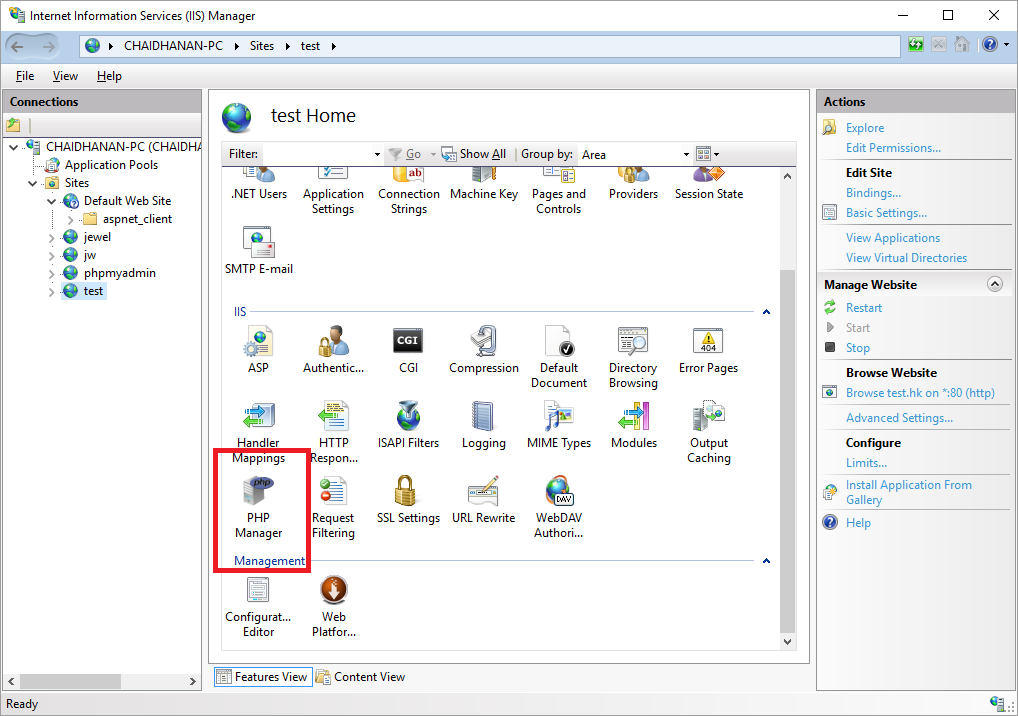This screenshot has height=716, width=1018.
Task: Open Handler Mappings
Action: 258,432
